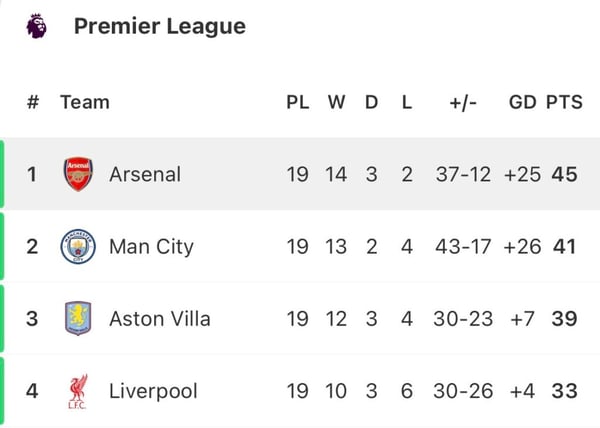The height and width of the screenshot is (428, 600).
Task: Click the PL column header
Action: pyautogui.click(x=298, y=102)
